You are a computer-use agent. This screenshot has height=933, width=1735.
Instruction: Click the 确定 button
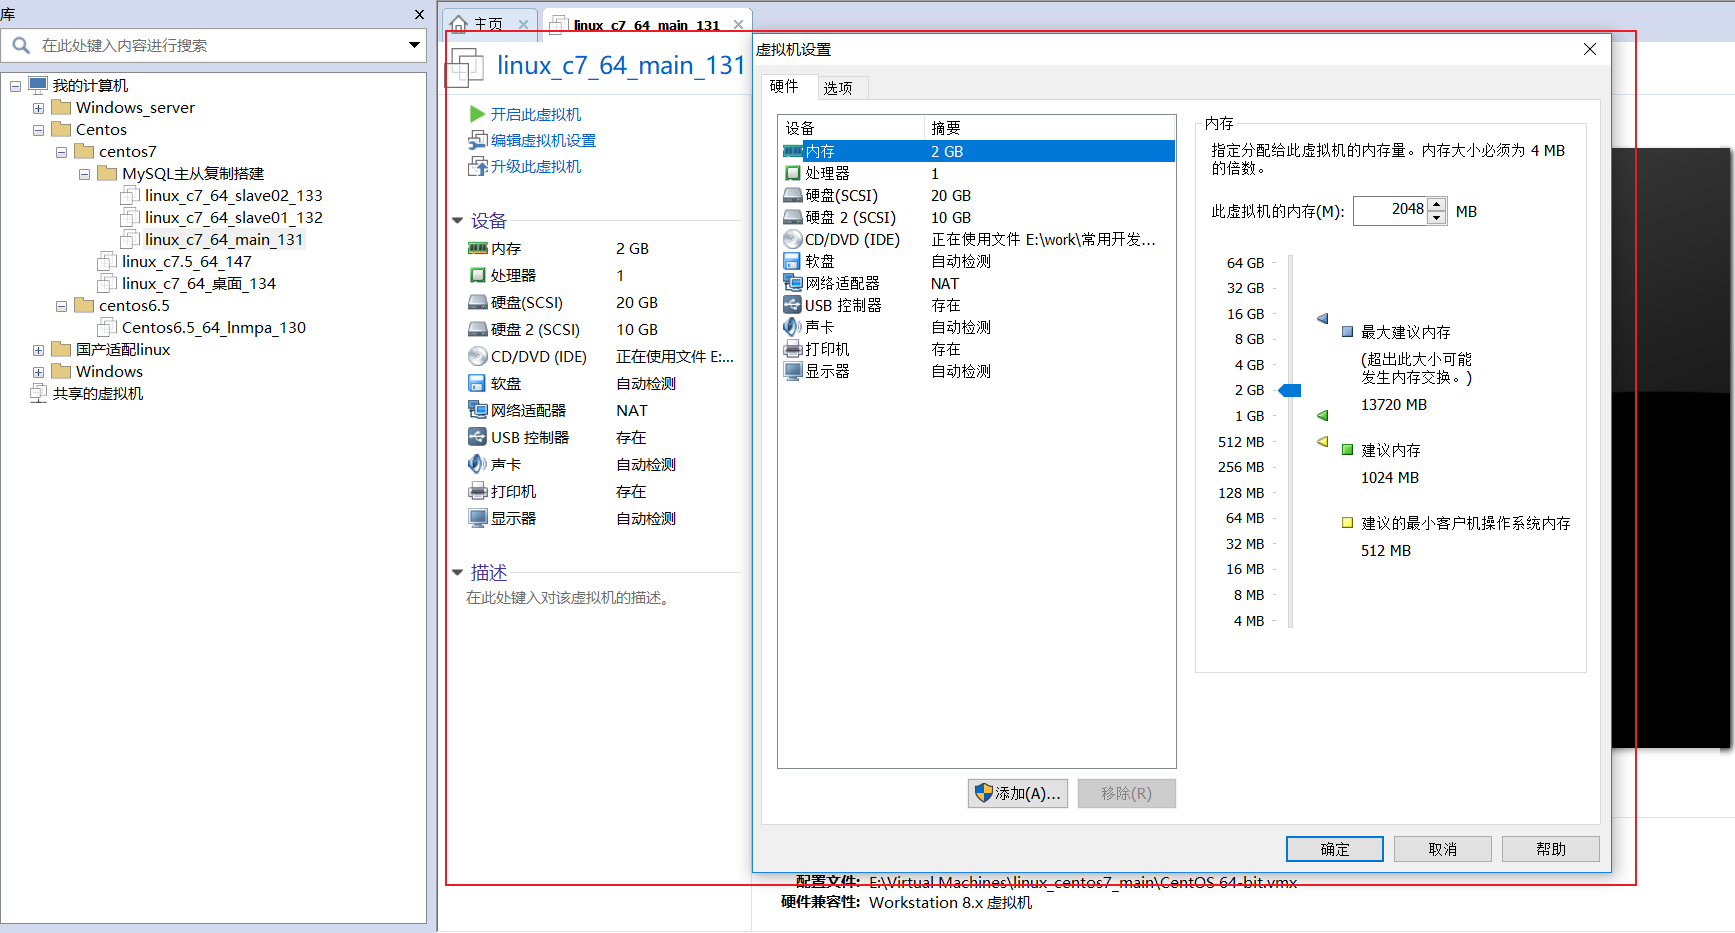coord(1335,849)
